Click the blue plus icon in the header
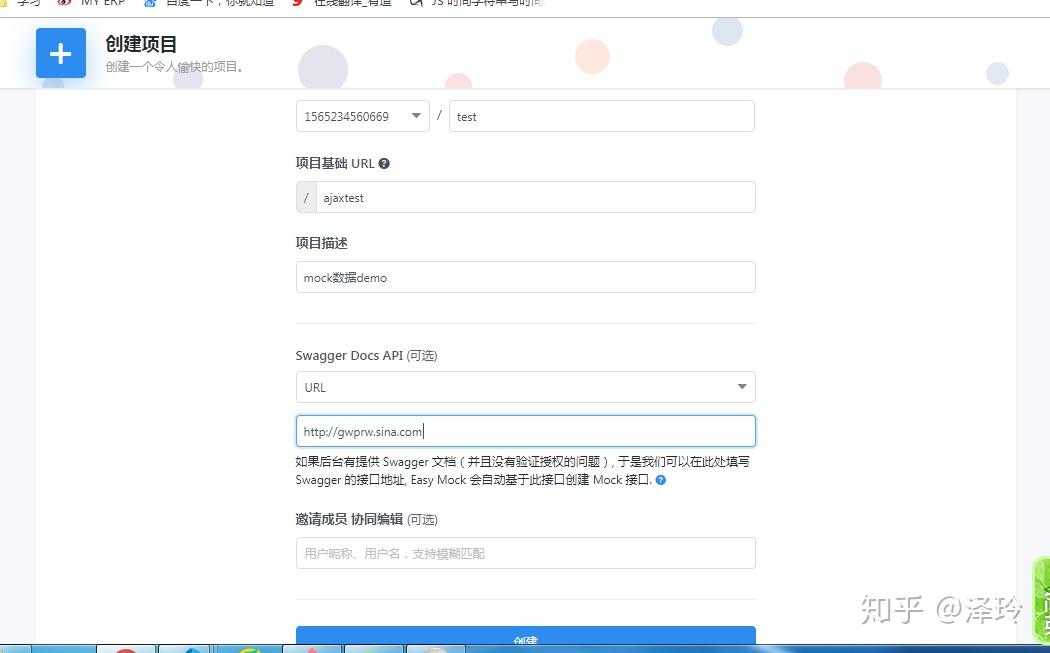 tap(61, 53)
